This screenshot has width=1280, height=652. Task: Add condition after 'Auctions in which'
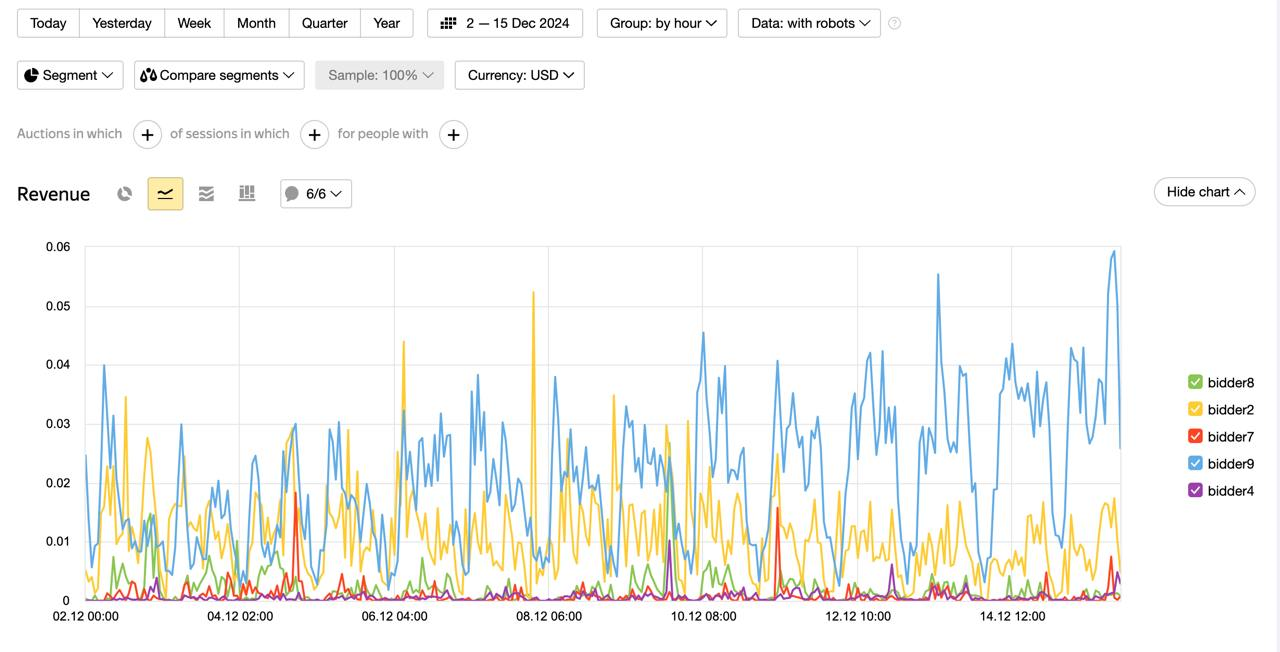click(x=147, y=134)
